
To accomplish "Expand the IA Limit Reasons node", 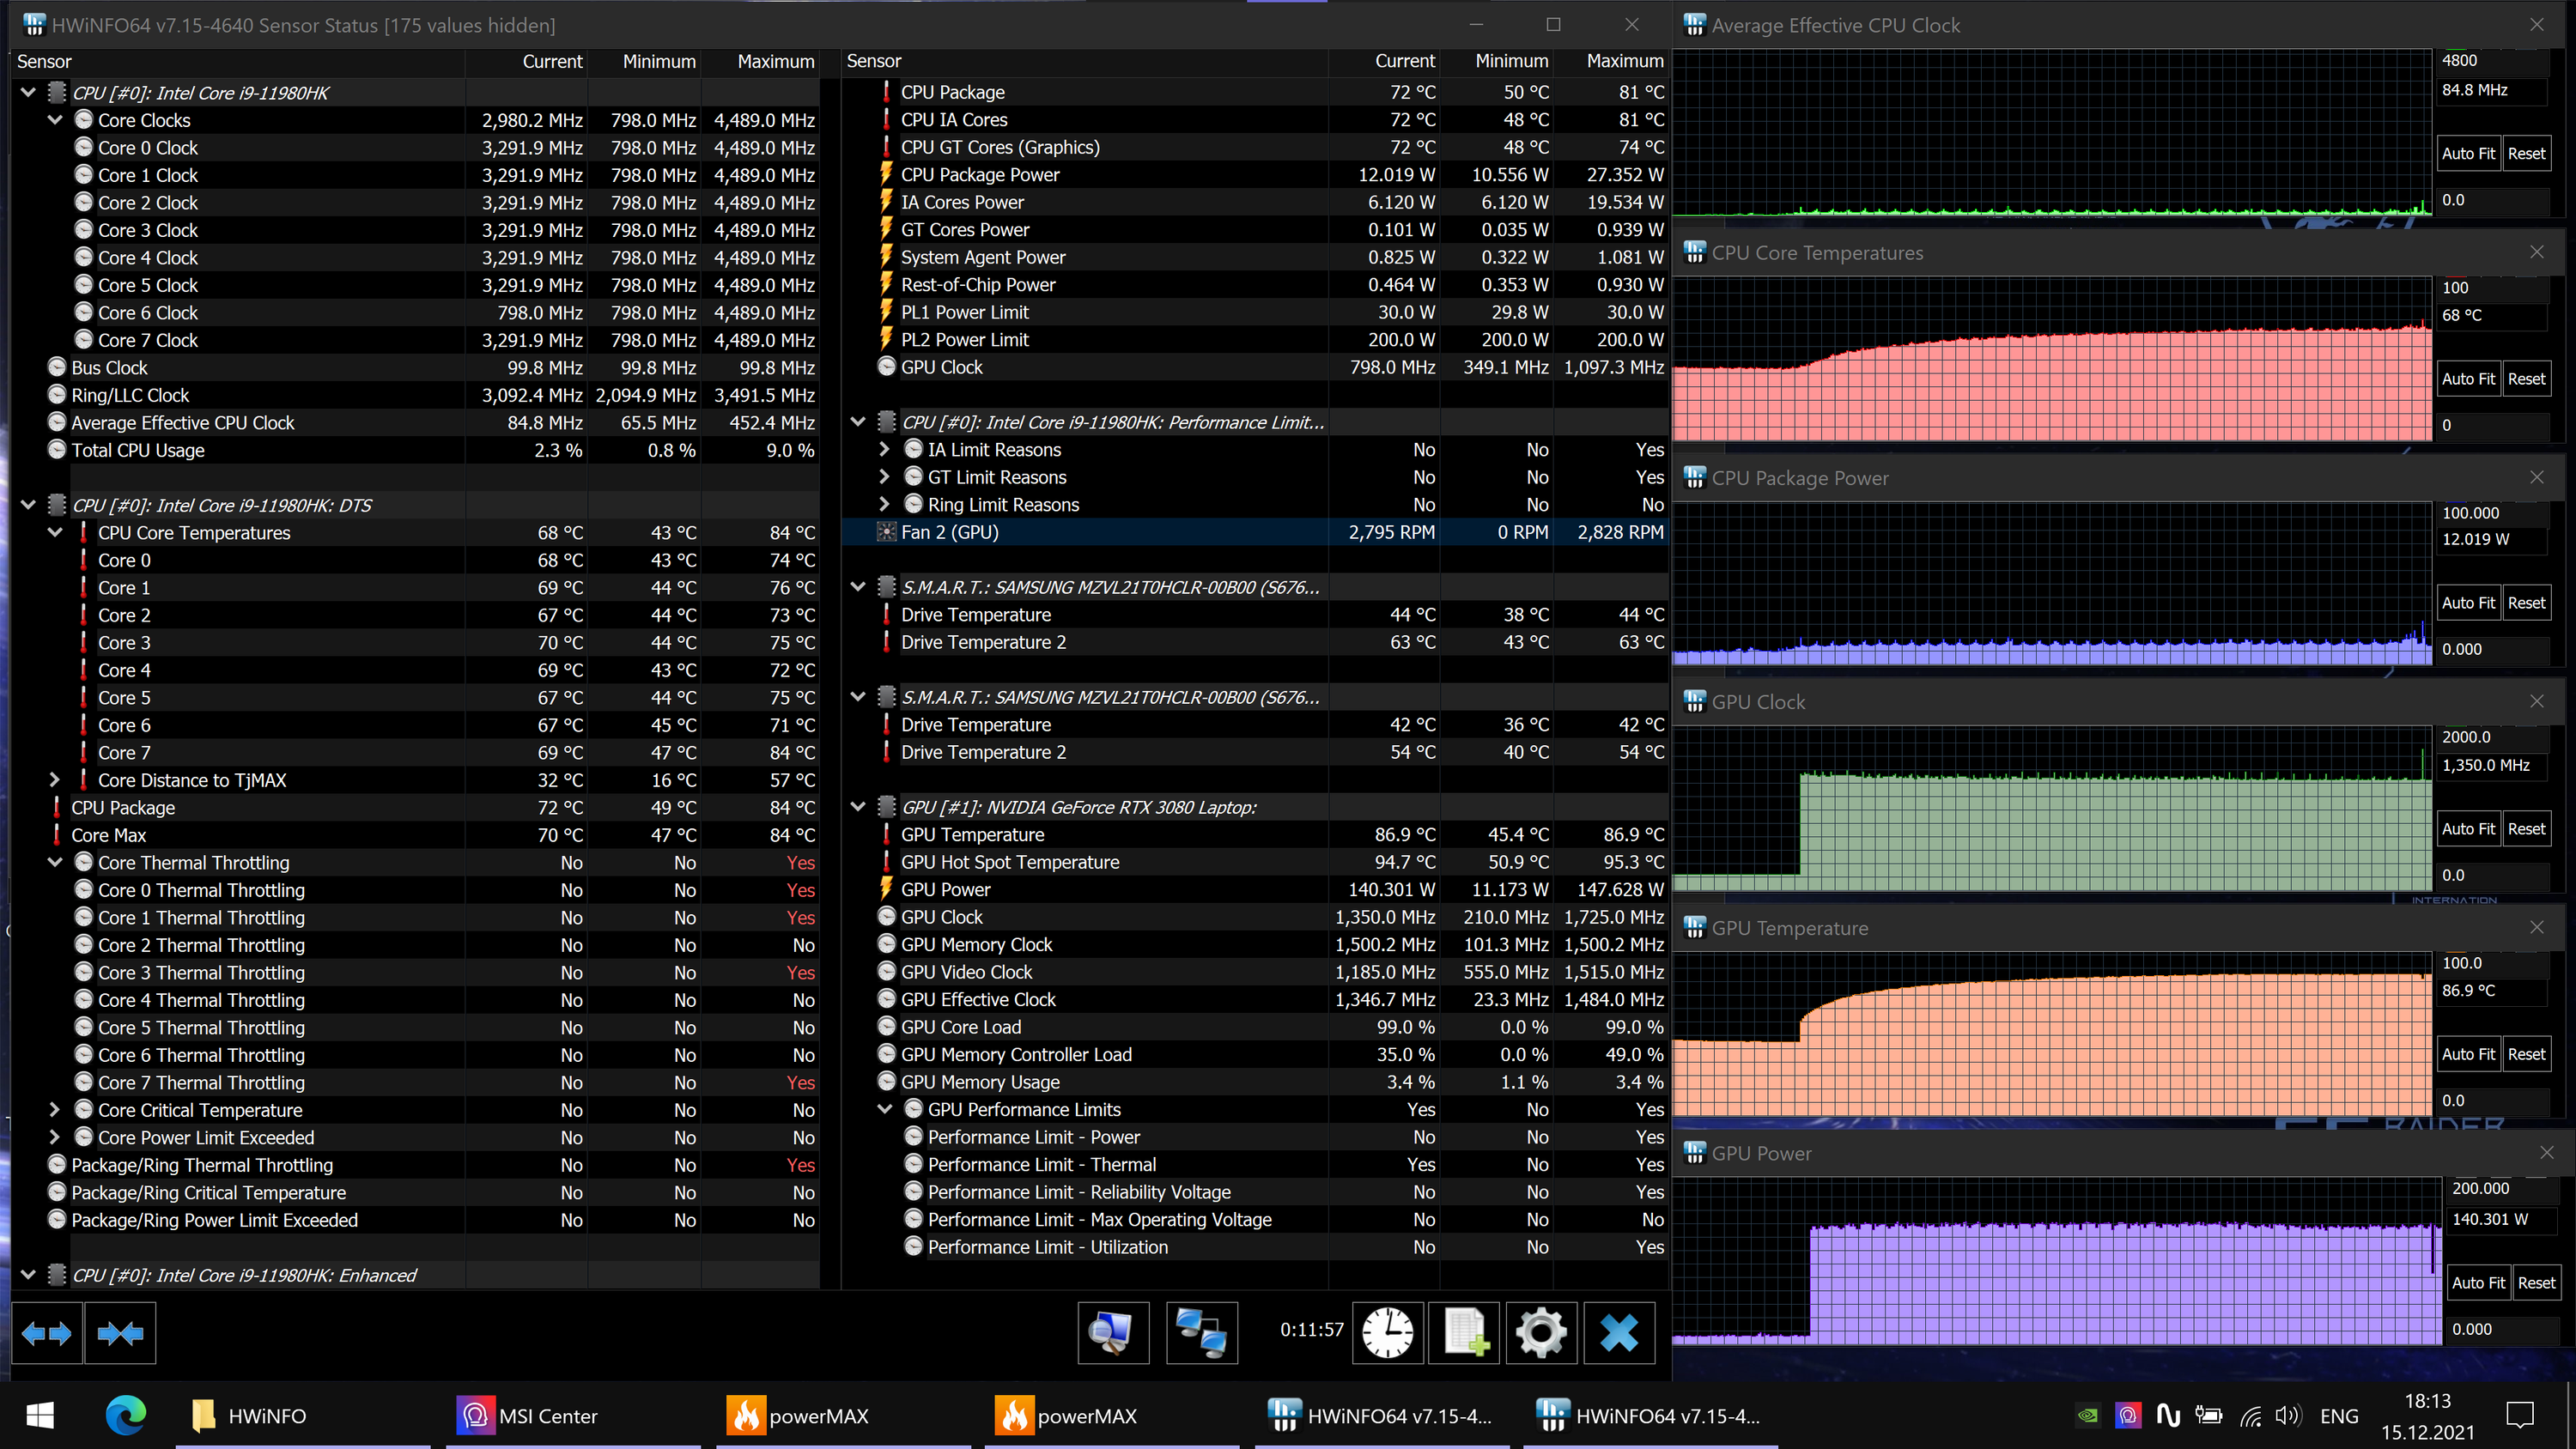I will point(884,450).
